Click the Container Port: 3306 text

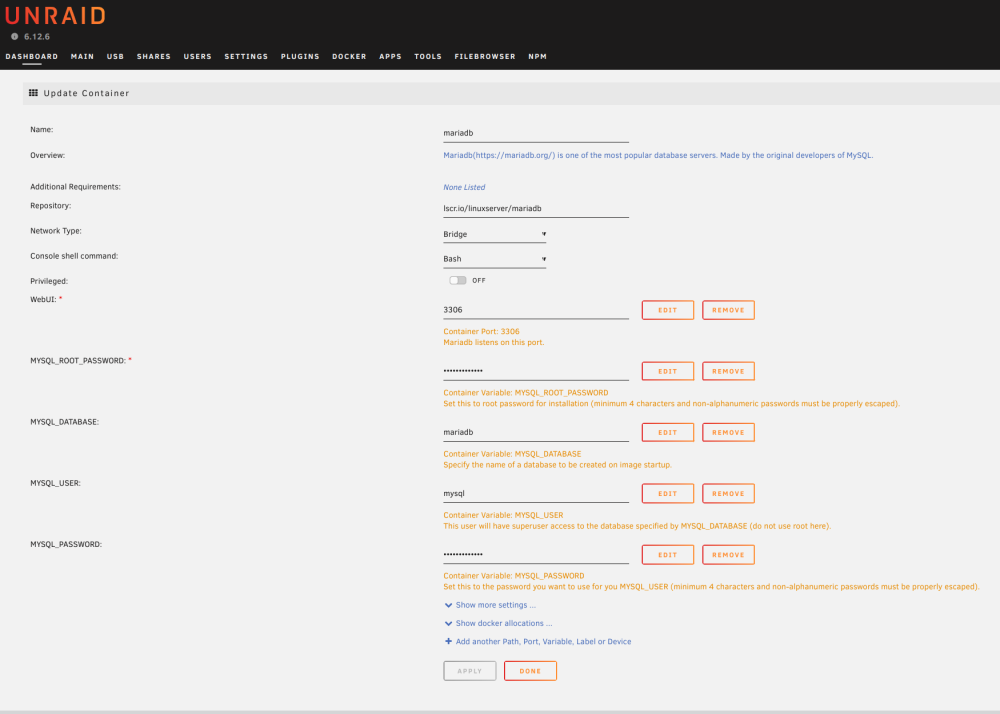pyautogui.click(x=482, y=332)
